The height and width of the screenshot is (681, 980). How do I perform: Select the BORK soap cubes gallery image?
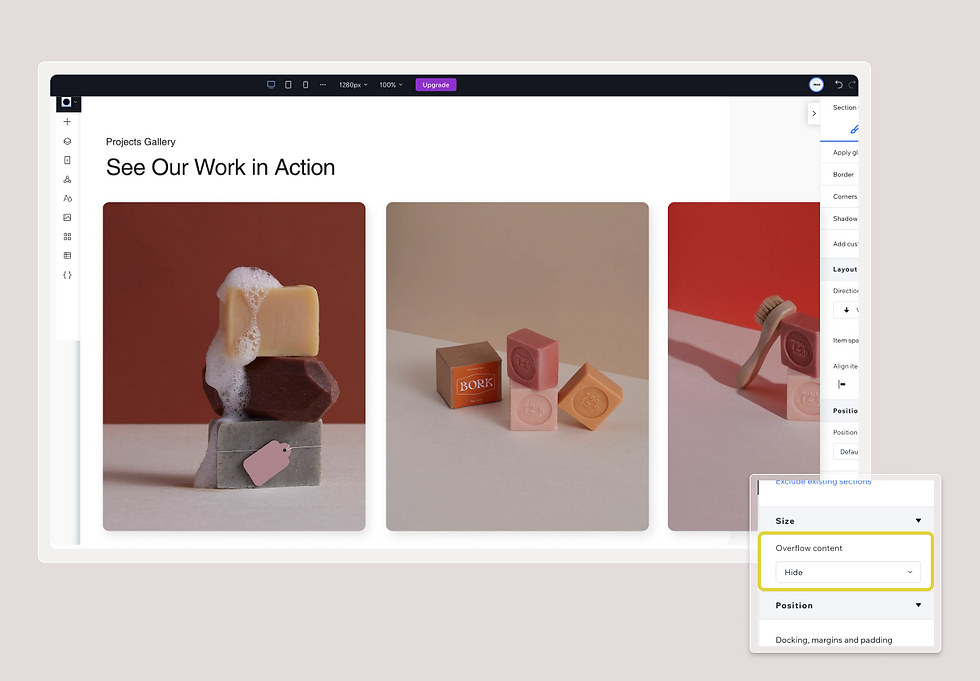coord(518,367)
